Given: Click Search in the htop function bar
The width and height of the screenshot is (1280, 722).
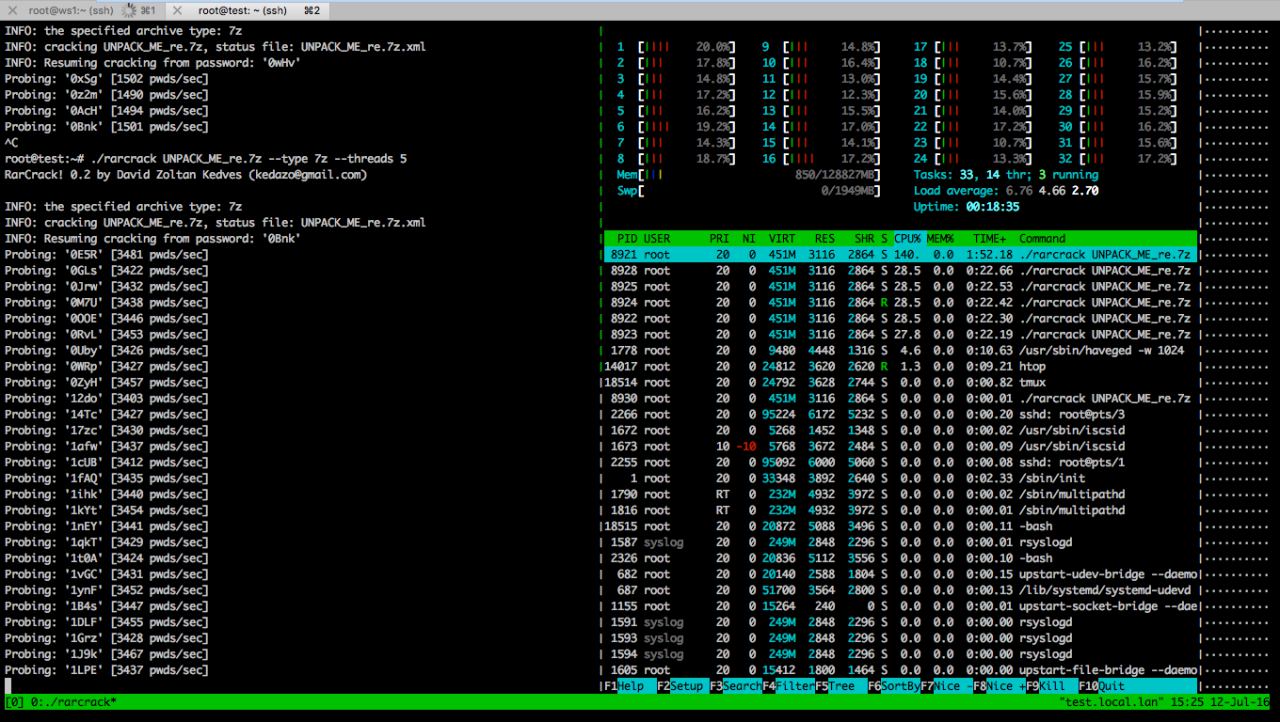Looking at the screenshot, I should [x=742, y=687].
